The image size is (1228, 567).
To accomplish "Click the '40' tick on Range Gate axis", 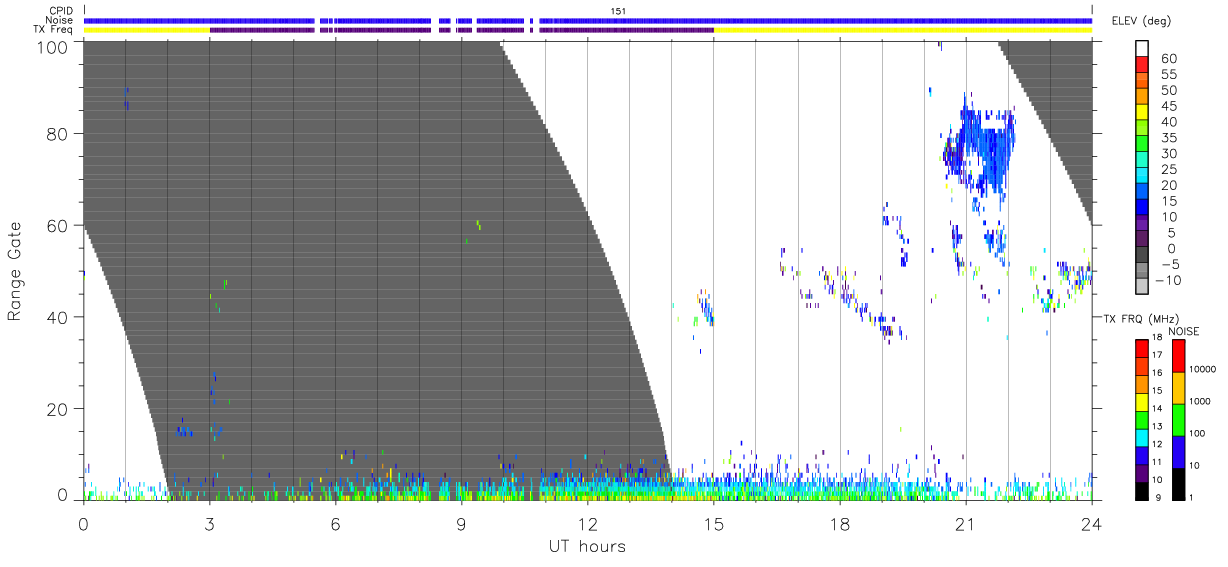I will [x=57, y=317].
